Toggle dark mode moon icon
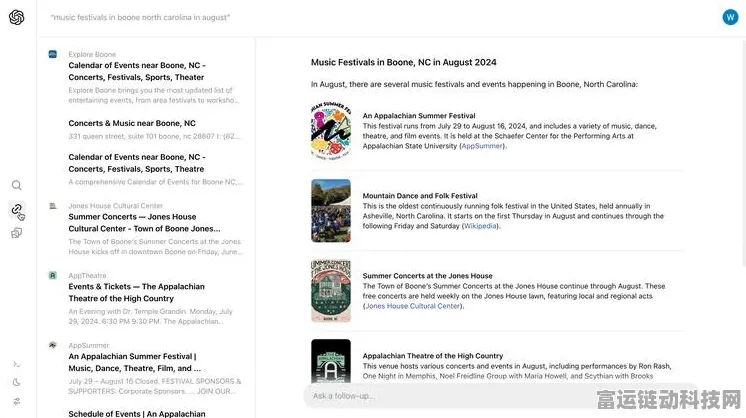 point(17,382)
